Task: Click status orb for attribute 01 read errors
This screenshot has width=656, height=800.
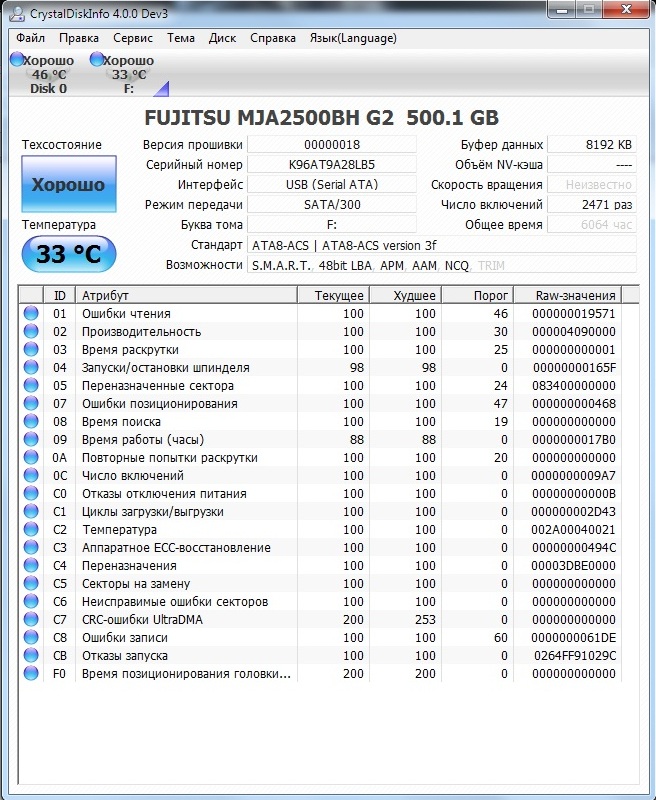Action: point(31,314)
